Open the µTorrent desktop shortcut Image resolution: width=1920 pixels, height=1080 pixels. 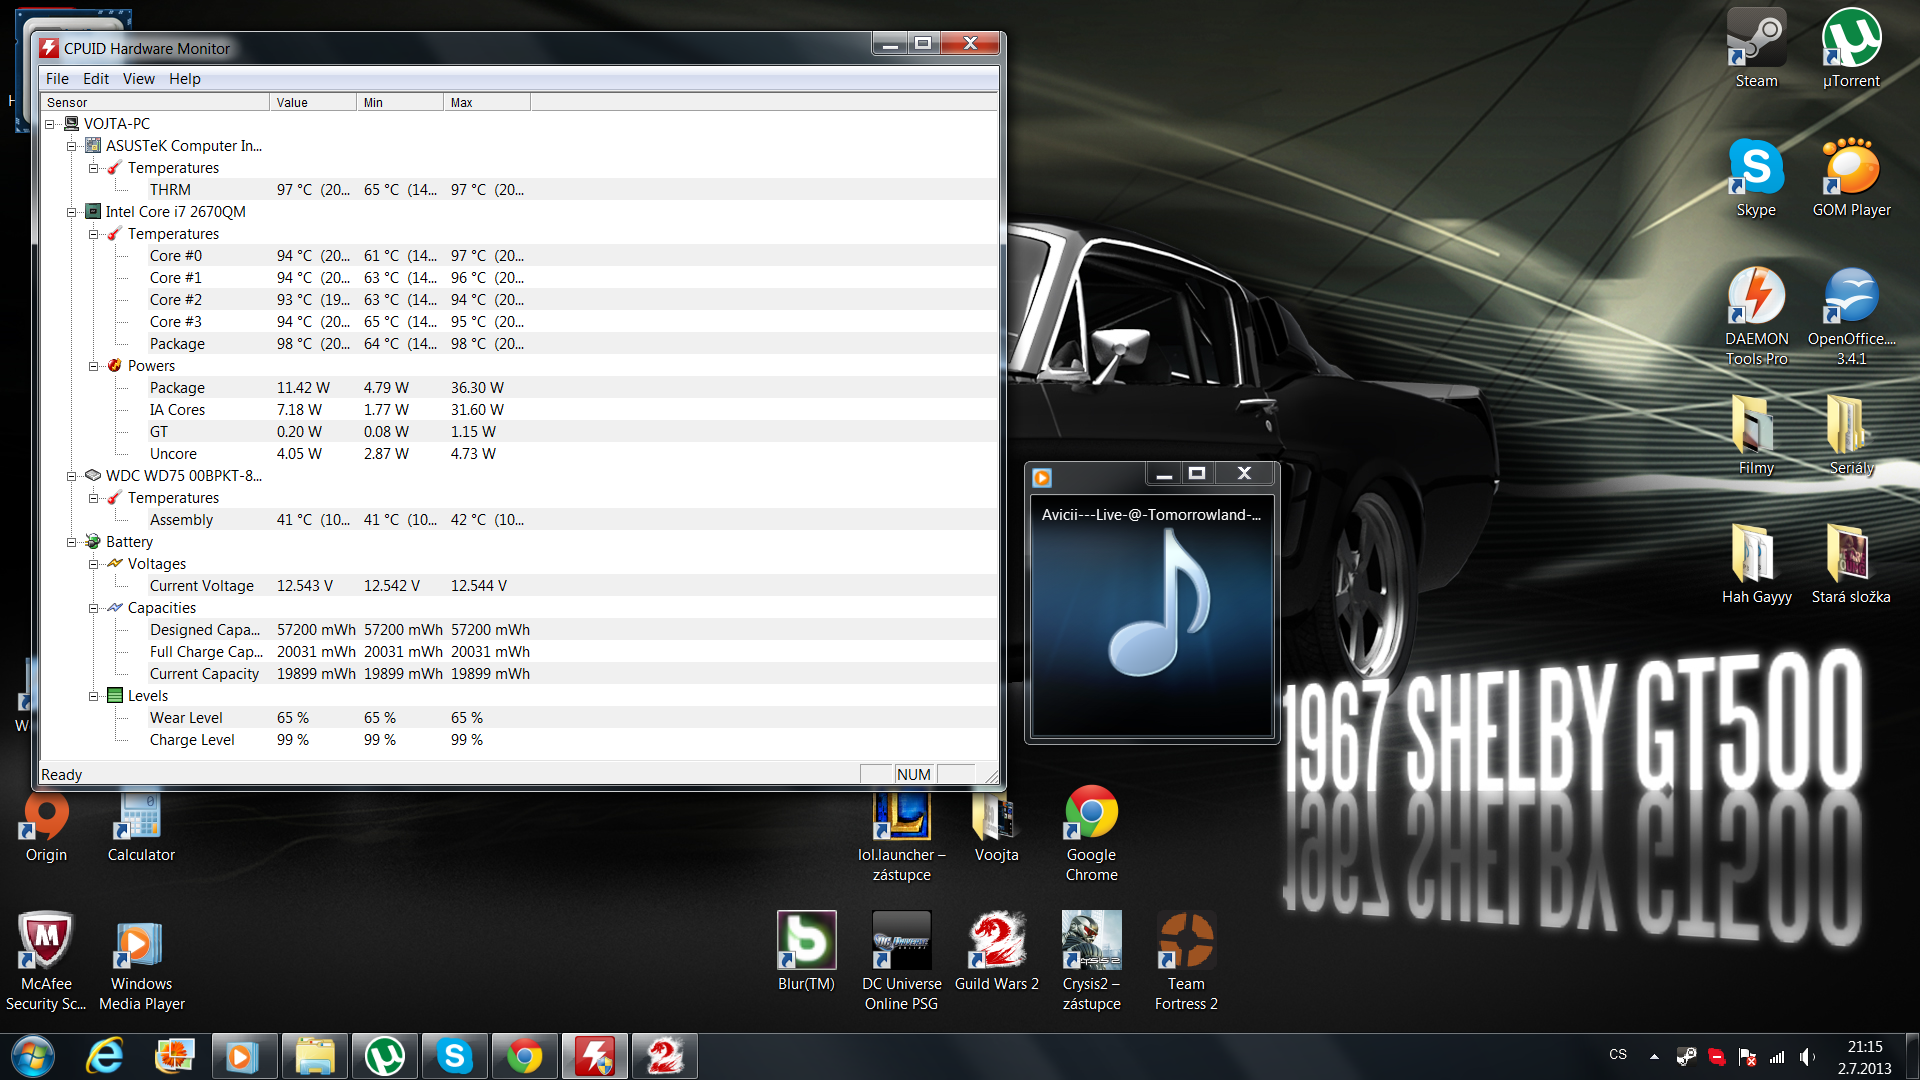pos(1851,48)
